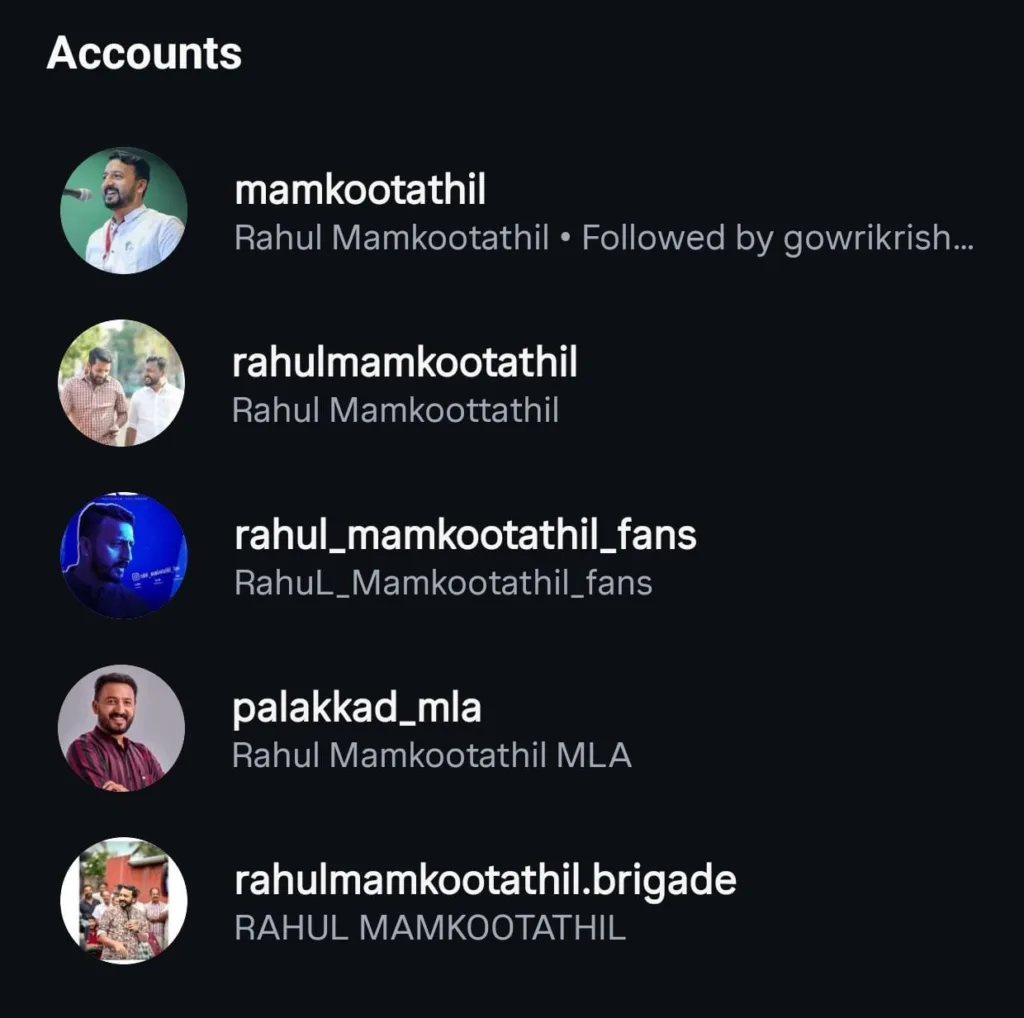Open the rahul_mamkootathil_fans blue profile photo
This screenshot has height=1018, width=1024.
[123, 555]
